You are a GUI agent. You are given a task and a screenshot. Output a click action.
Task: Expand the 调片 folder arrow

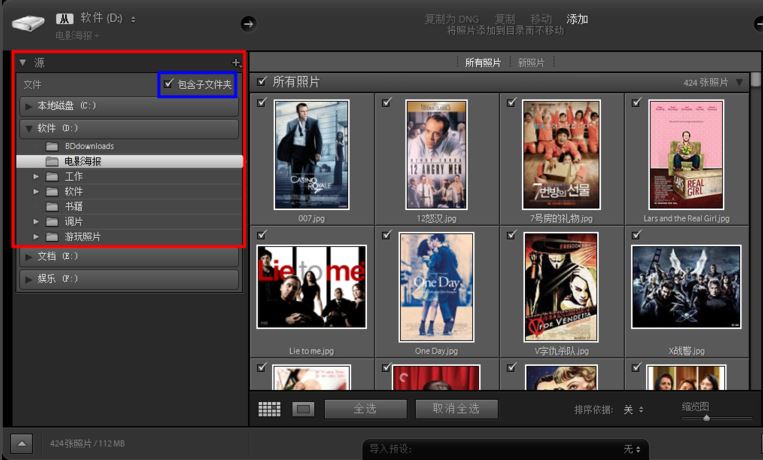click(36, 221)
